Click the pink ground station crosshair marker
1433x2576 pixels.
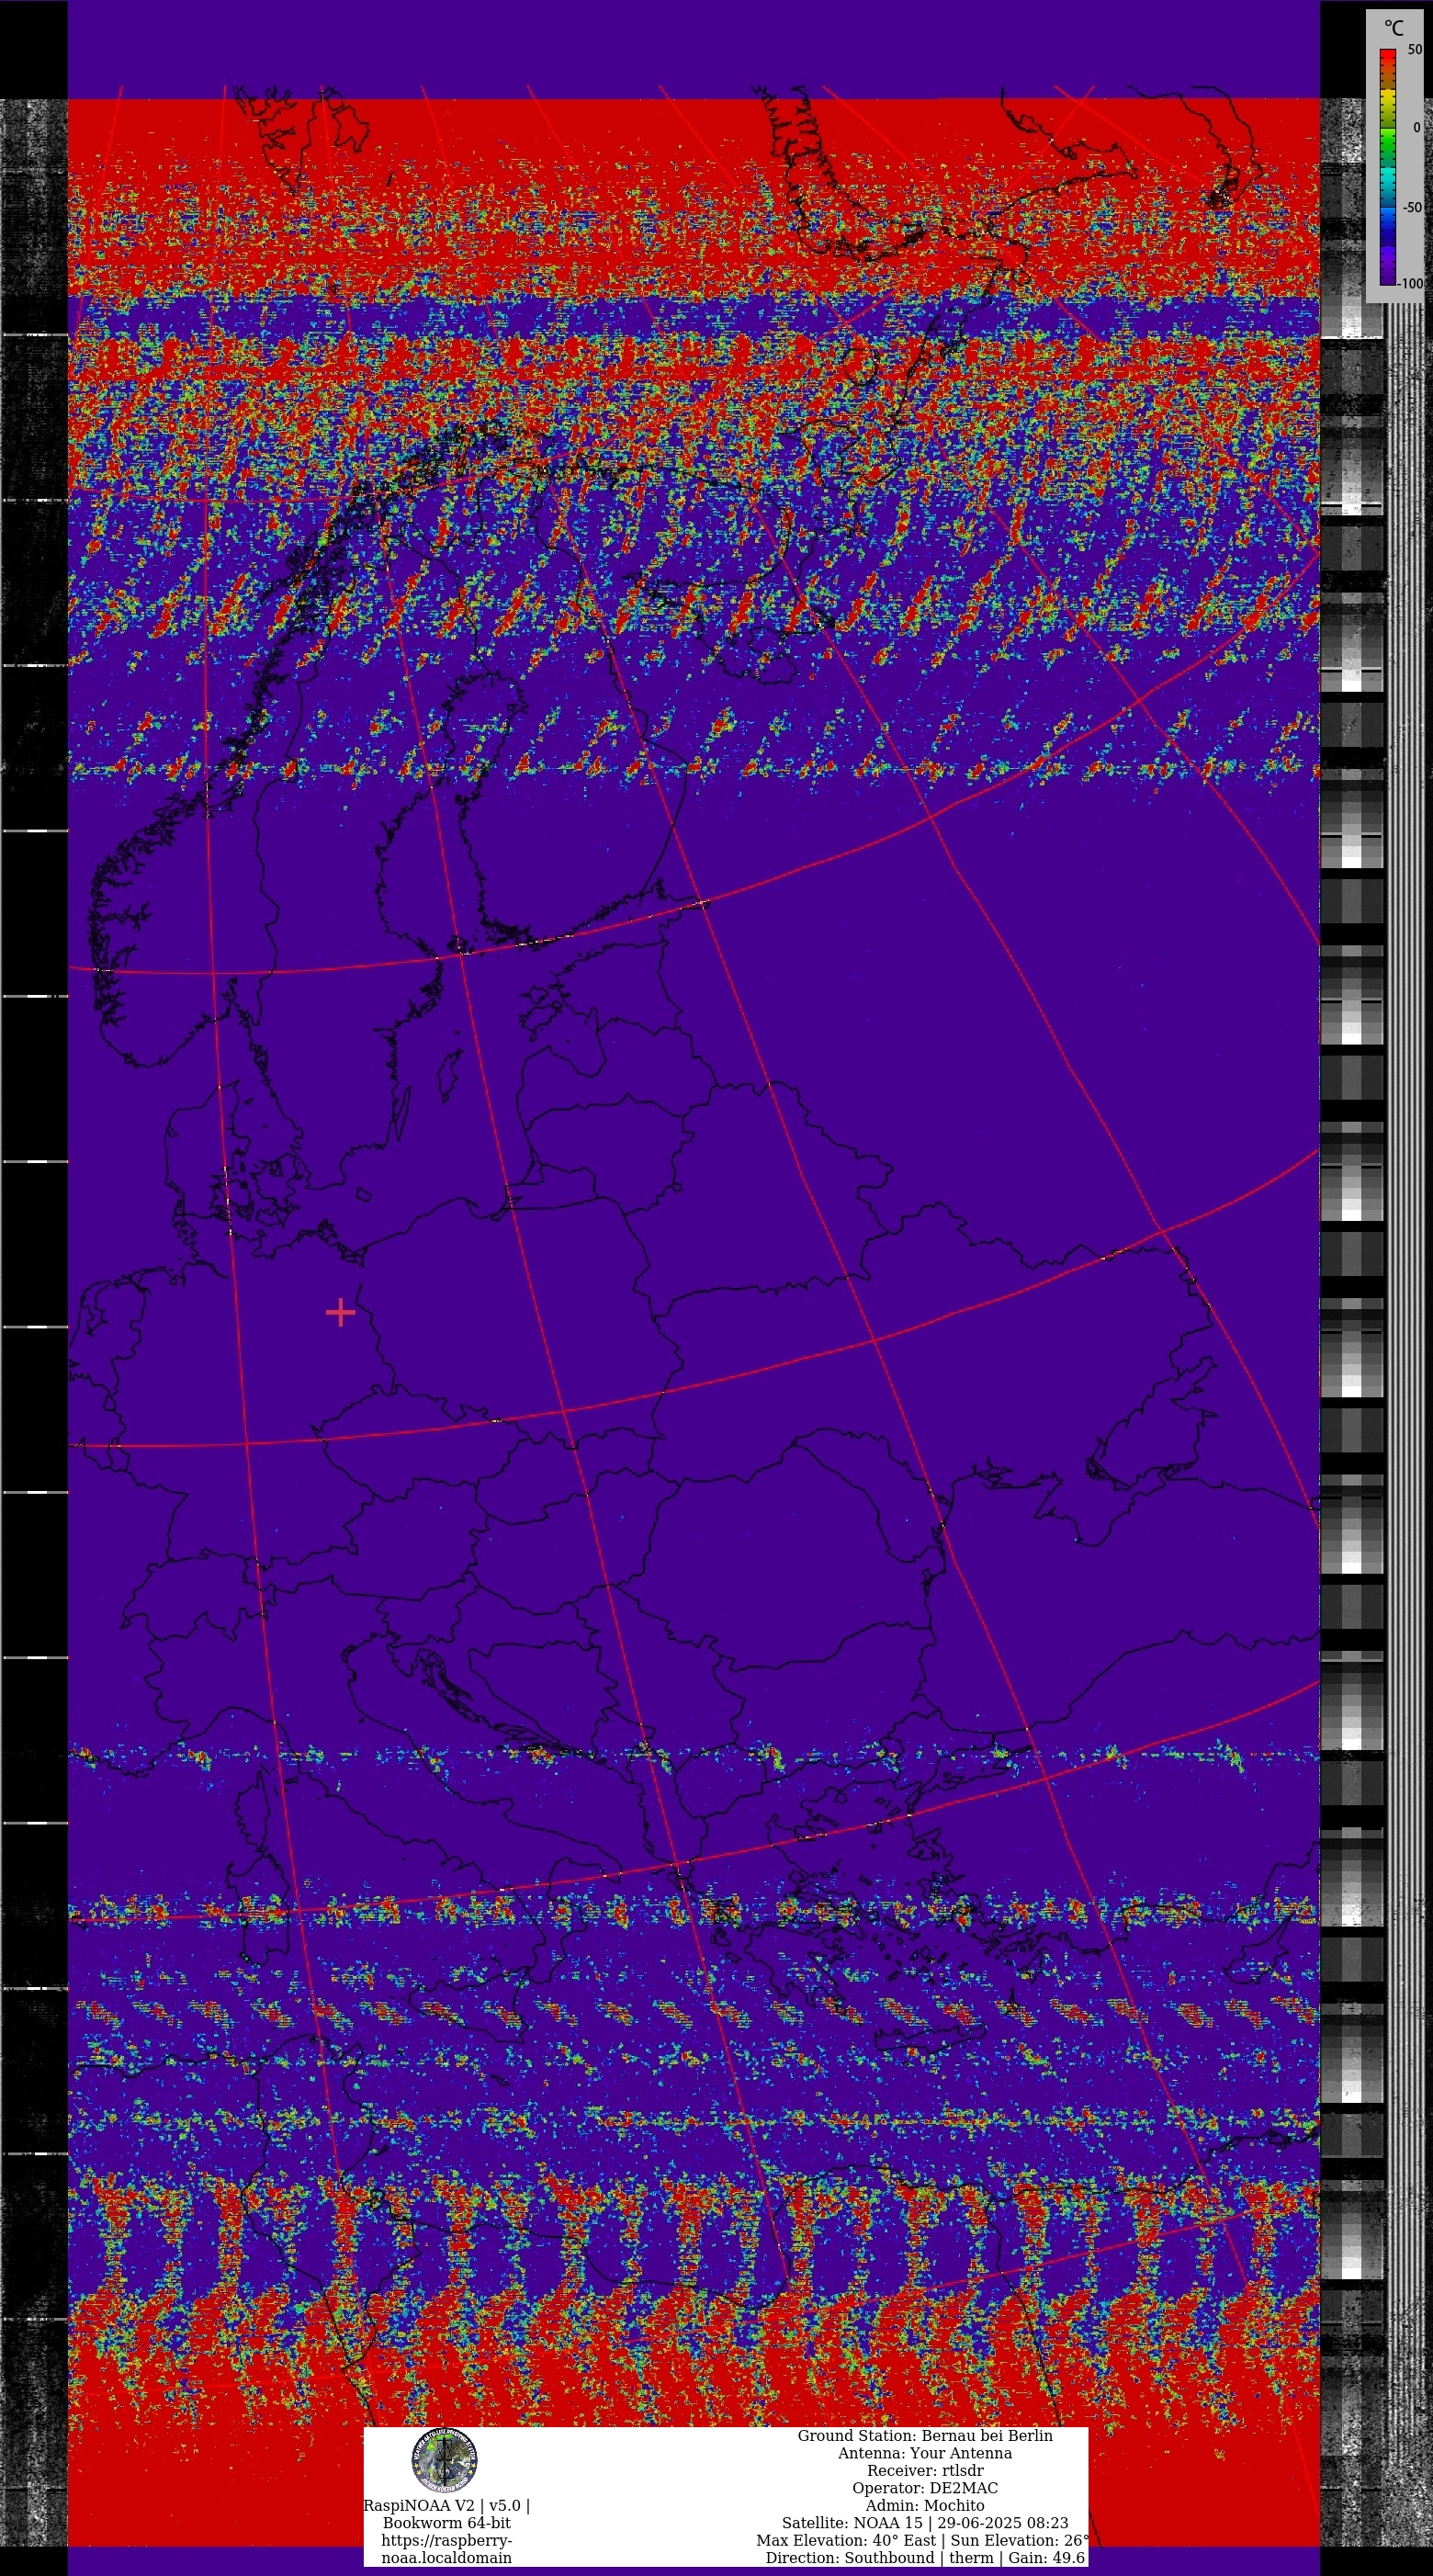click(341, 1312)
